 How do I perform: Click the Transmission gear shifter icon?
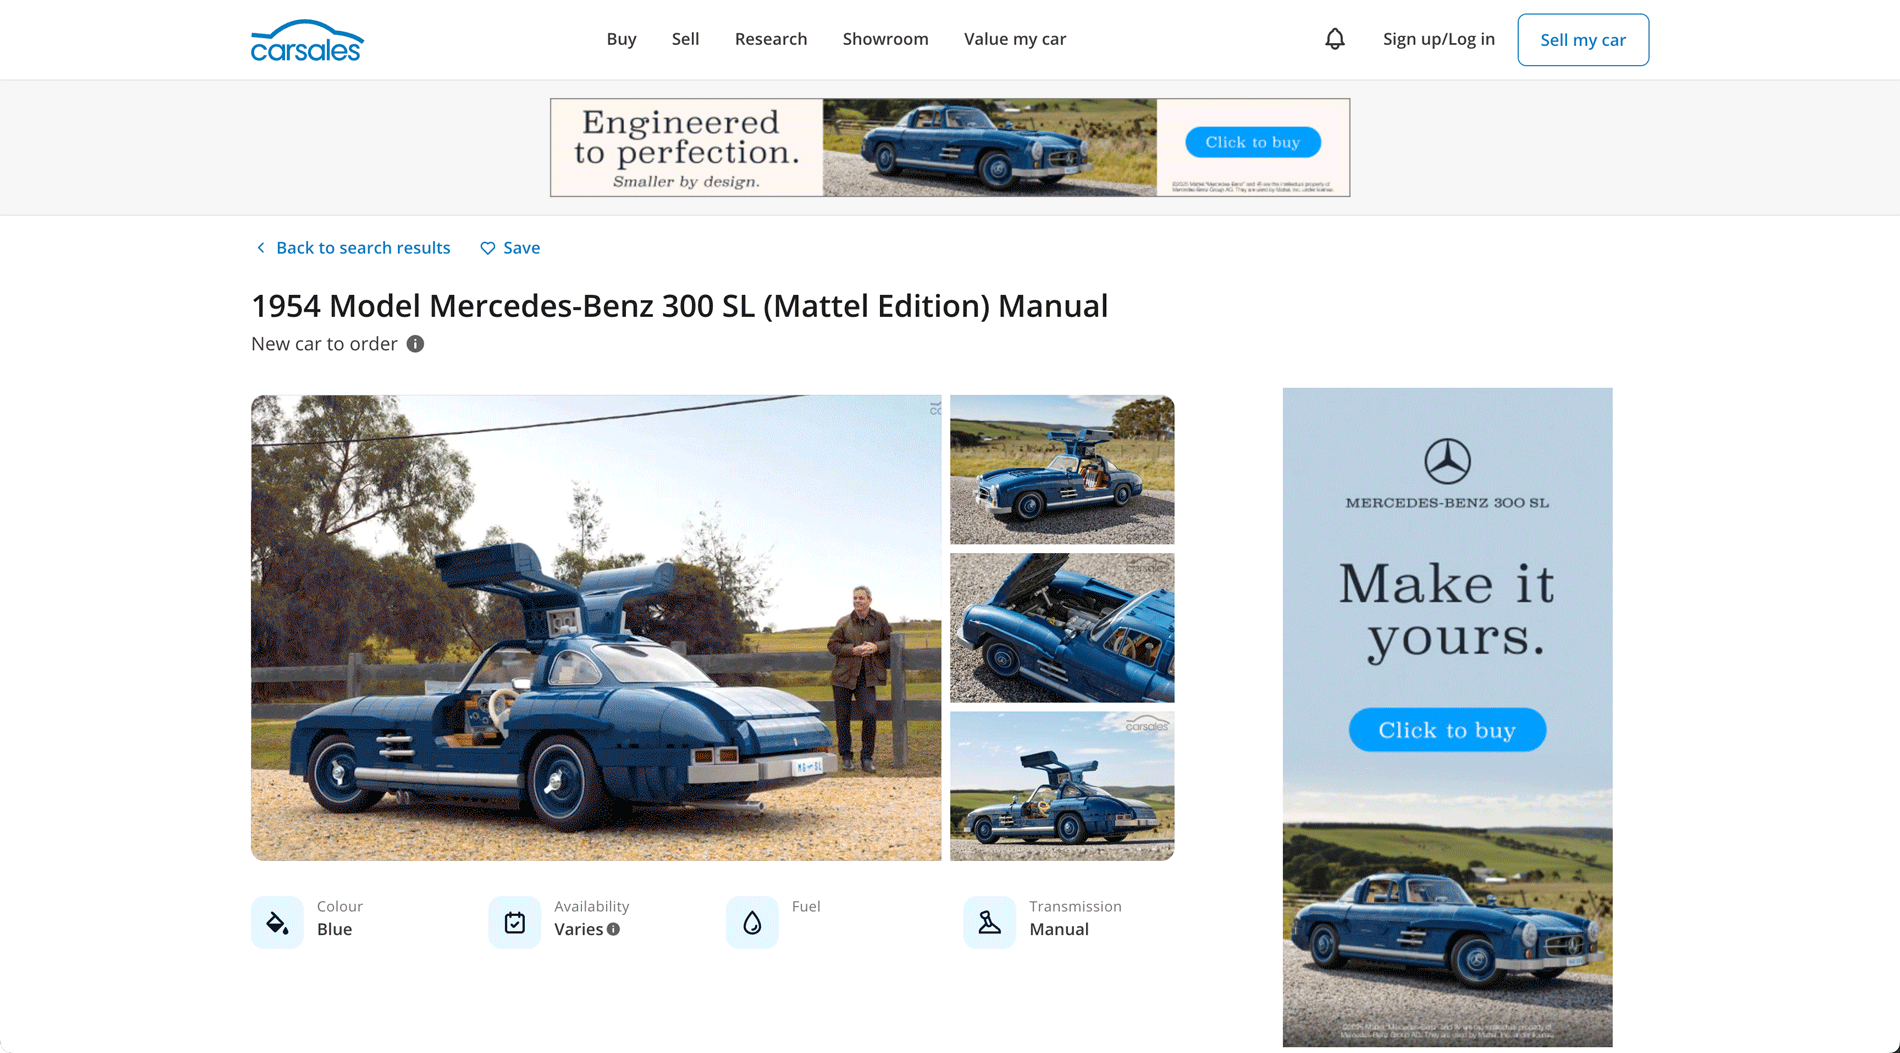pos(989,921)
